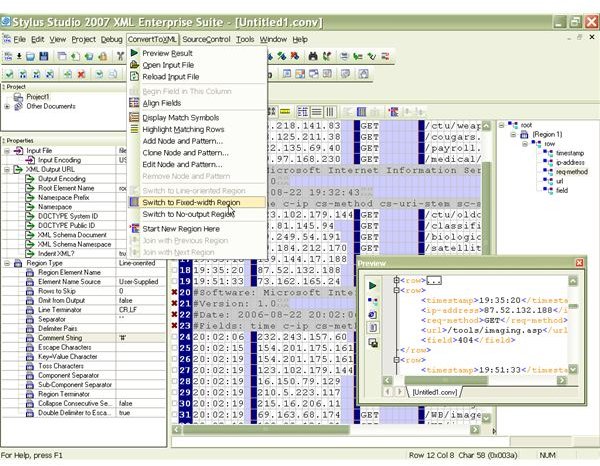Select Highlight Matching Rows menu item
The image size is (600, 466).
pyautogui.click(x=197, y=129)
